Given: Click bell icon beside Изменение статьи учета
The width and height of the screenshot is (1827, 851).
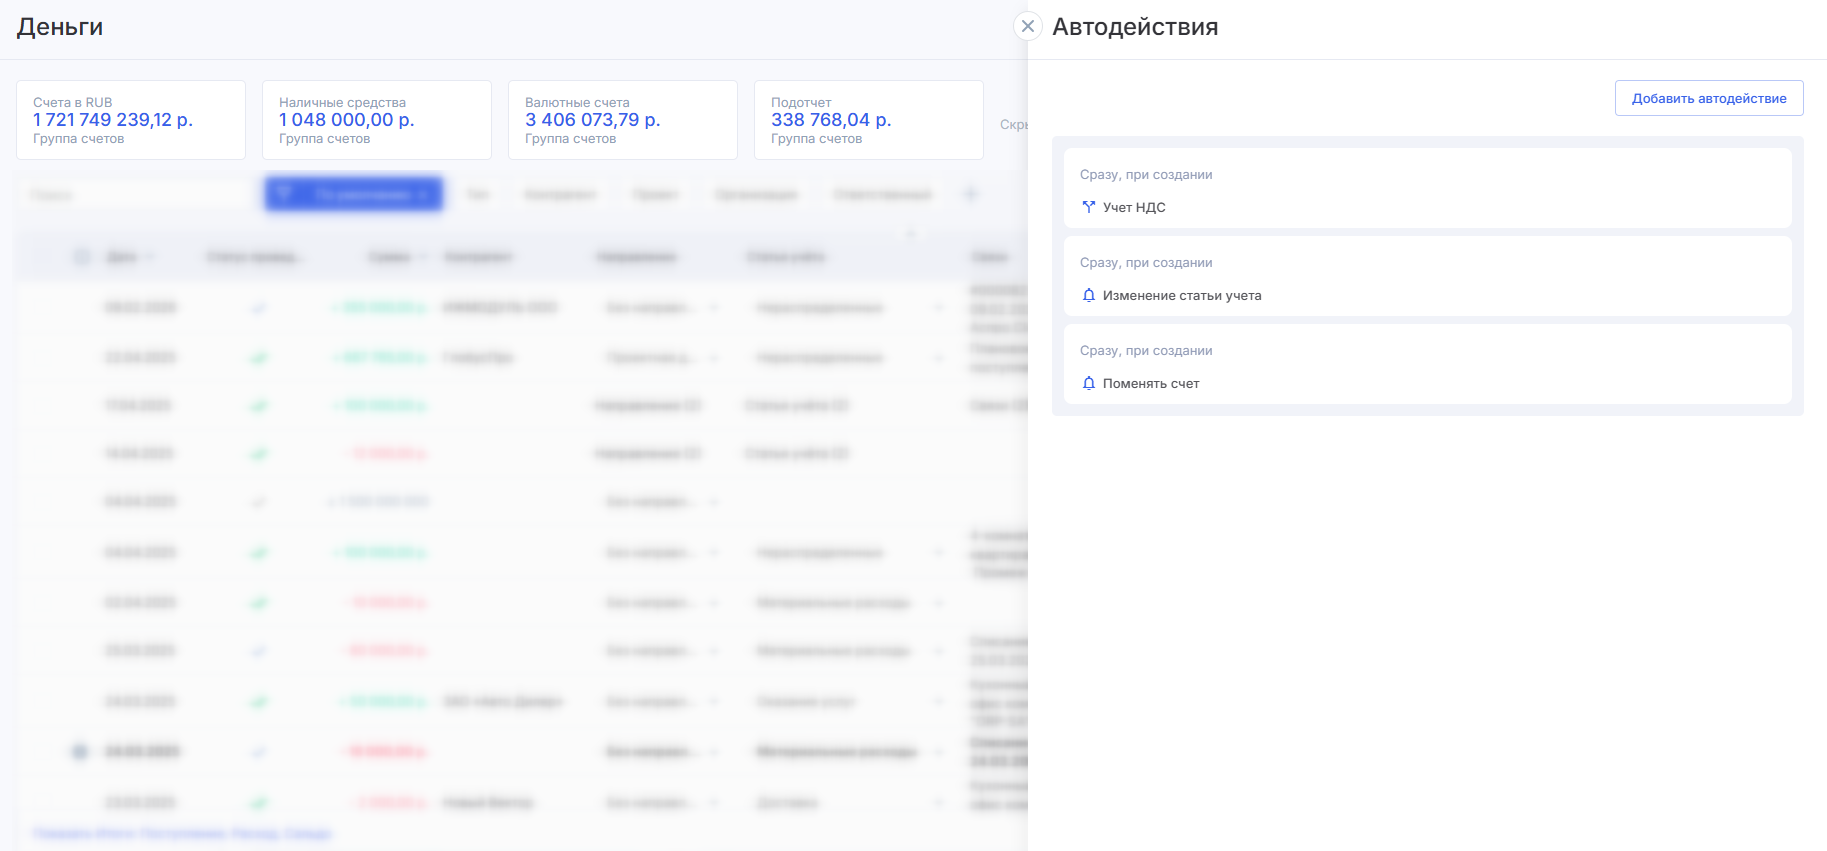Looking at the screenshot, I should pos(1089,295).
